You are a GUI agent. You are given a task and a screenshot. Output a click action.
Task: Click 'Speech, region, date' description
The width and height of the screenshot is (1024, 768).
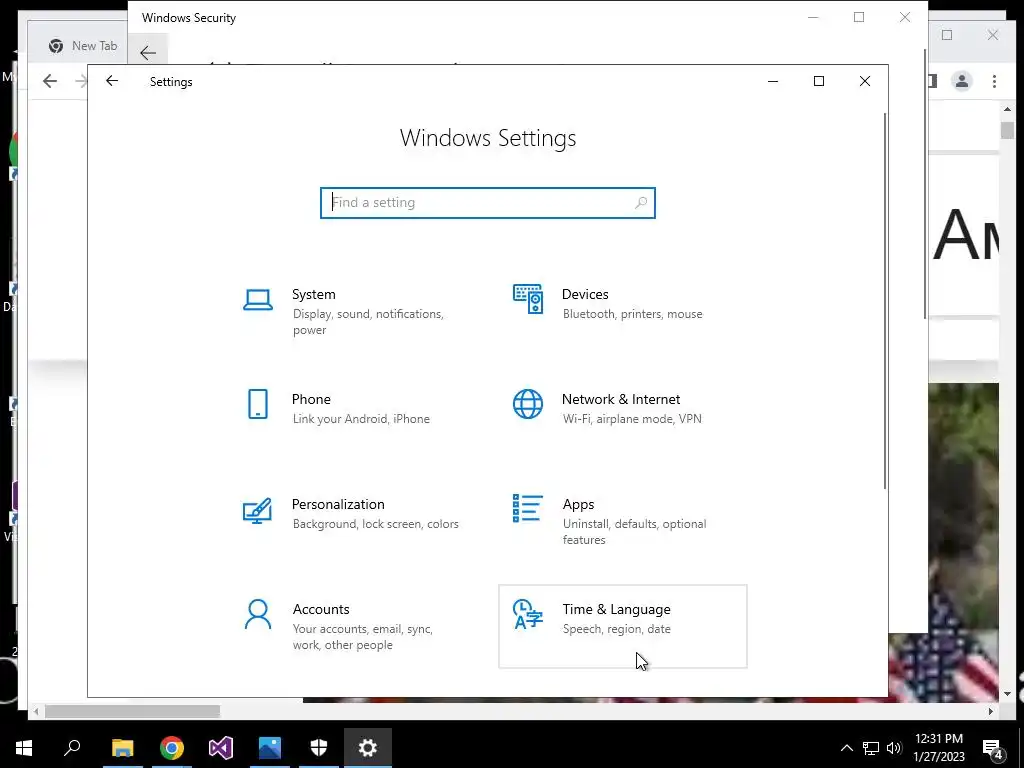[x=616, y=630]
